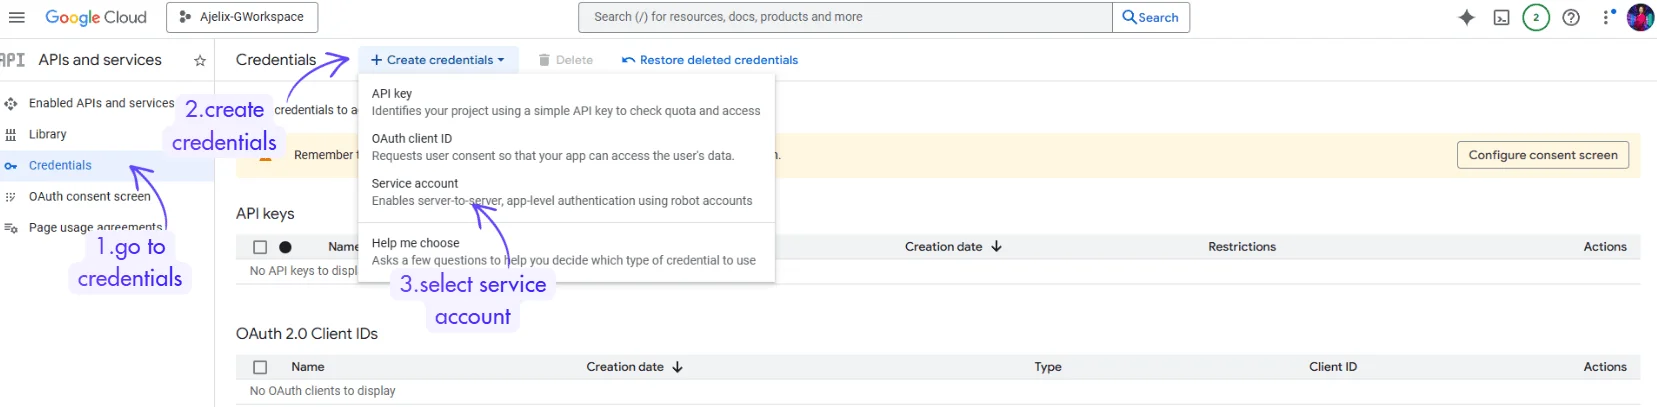This screenshot has width=1657, height=407.
Task: Click the Enabled APIs diamond icon
Action: (x=11, y=103)
